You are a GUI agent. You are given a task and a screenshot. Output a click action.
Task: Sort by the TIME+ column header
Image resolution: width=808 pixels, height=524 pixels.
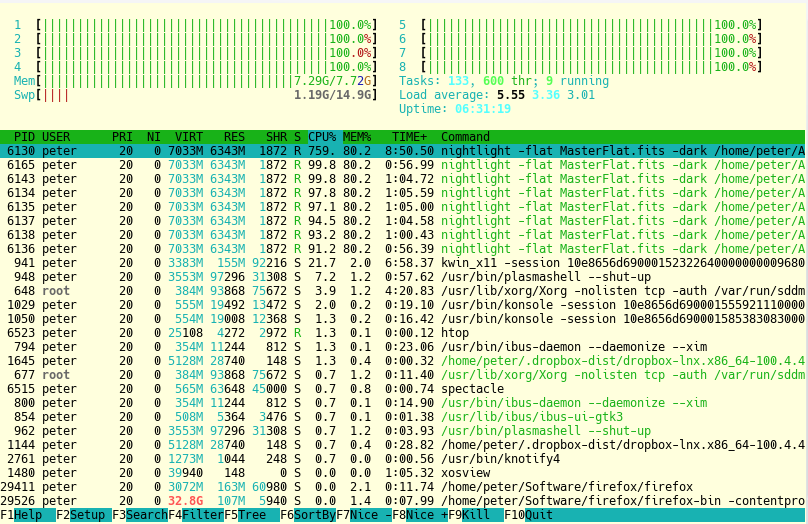point(409,137)
